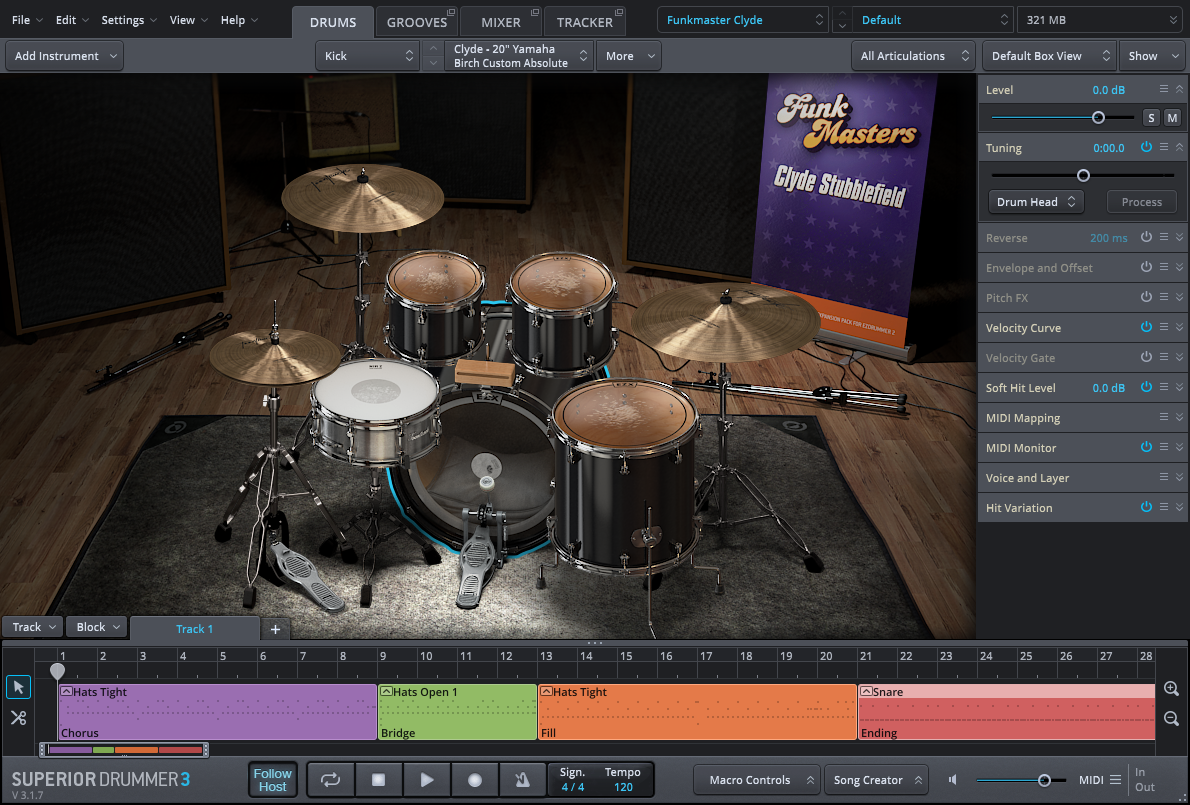Switch to the Mixer tab
1190x805 pixels.
pos(501,22)
